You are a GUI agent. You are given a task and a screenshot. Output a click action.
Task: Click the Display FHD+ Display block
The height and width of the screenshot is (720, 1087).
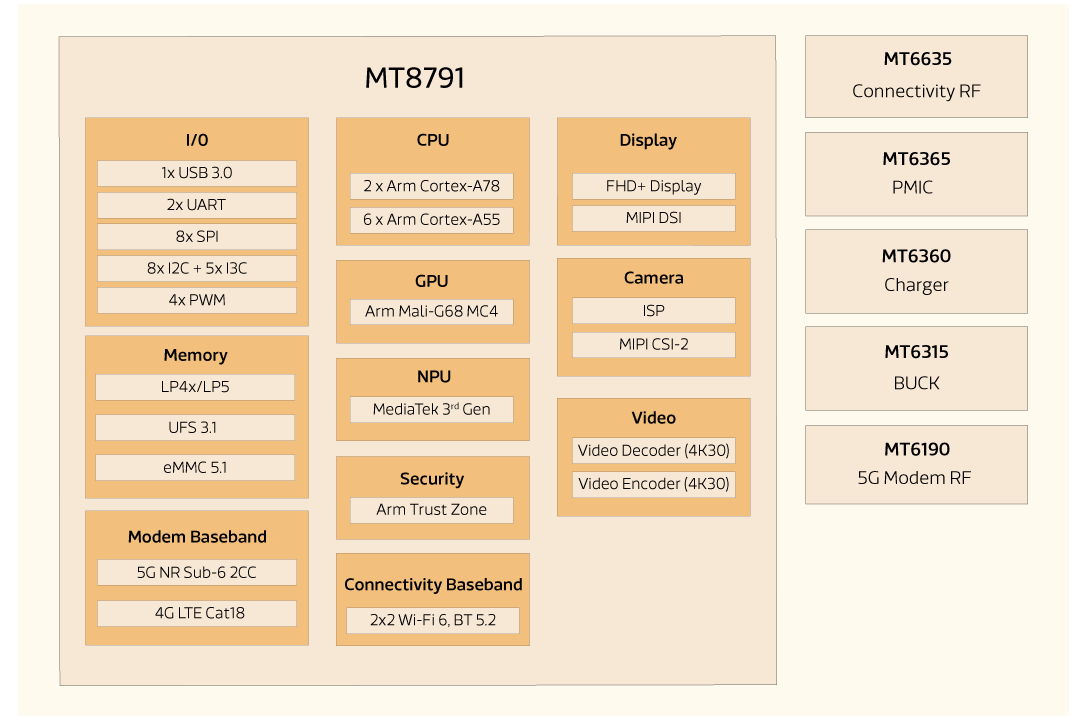pyautogui.click(x=653, y=185)
